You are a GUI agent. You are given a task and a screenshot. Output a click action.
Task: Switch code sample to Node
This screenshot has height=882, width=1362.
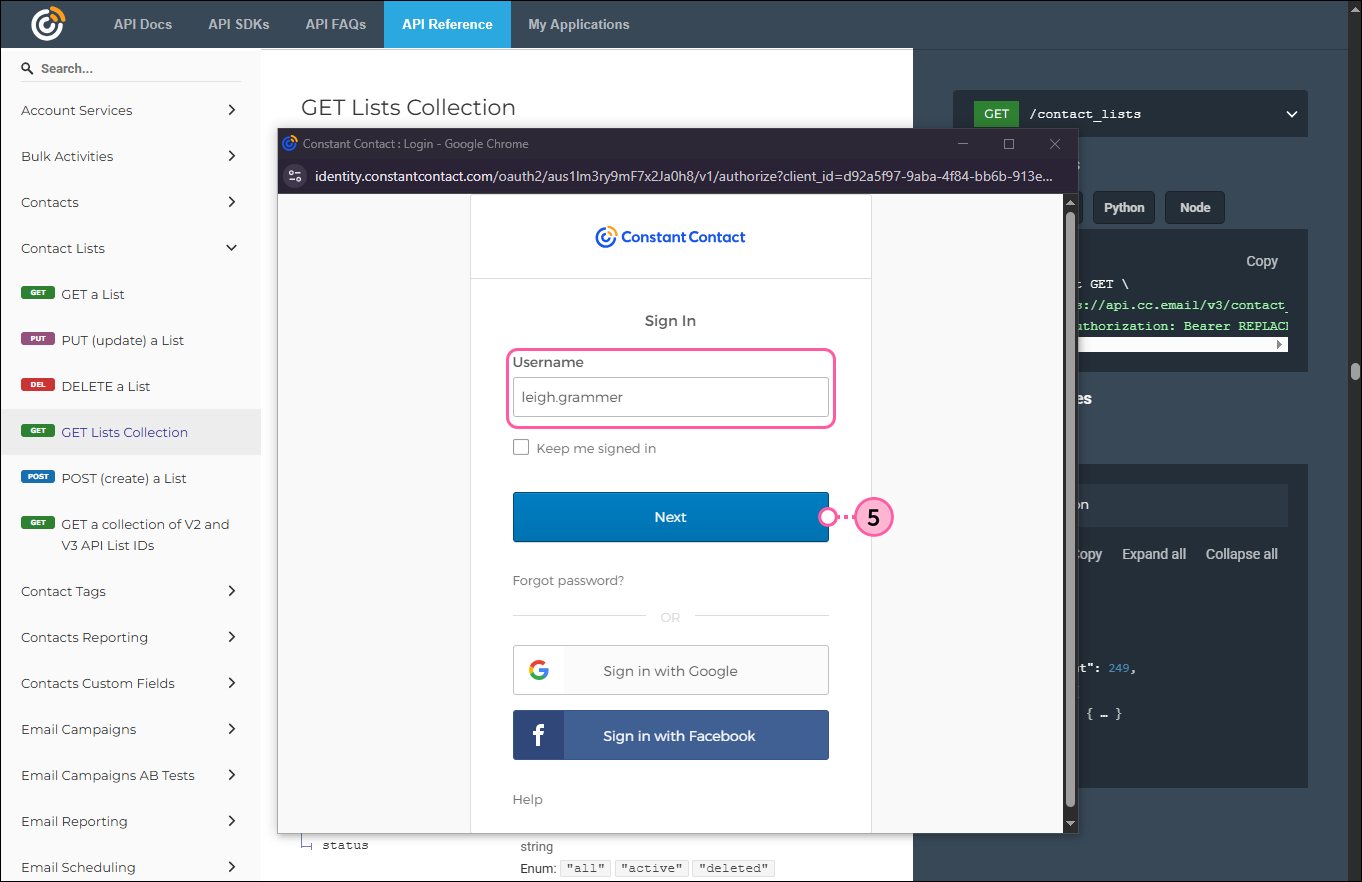[1195, 208]
